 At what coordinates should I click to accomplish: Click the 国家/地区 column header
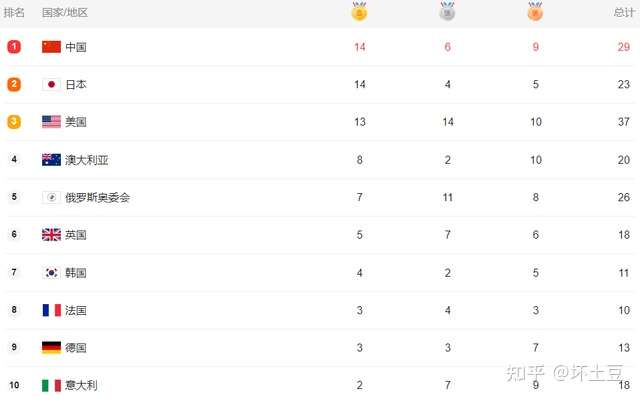[x=65, y=12]
